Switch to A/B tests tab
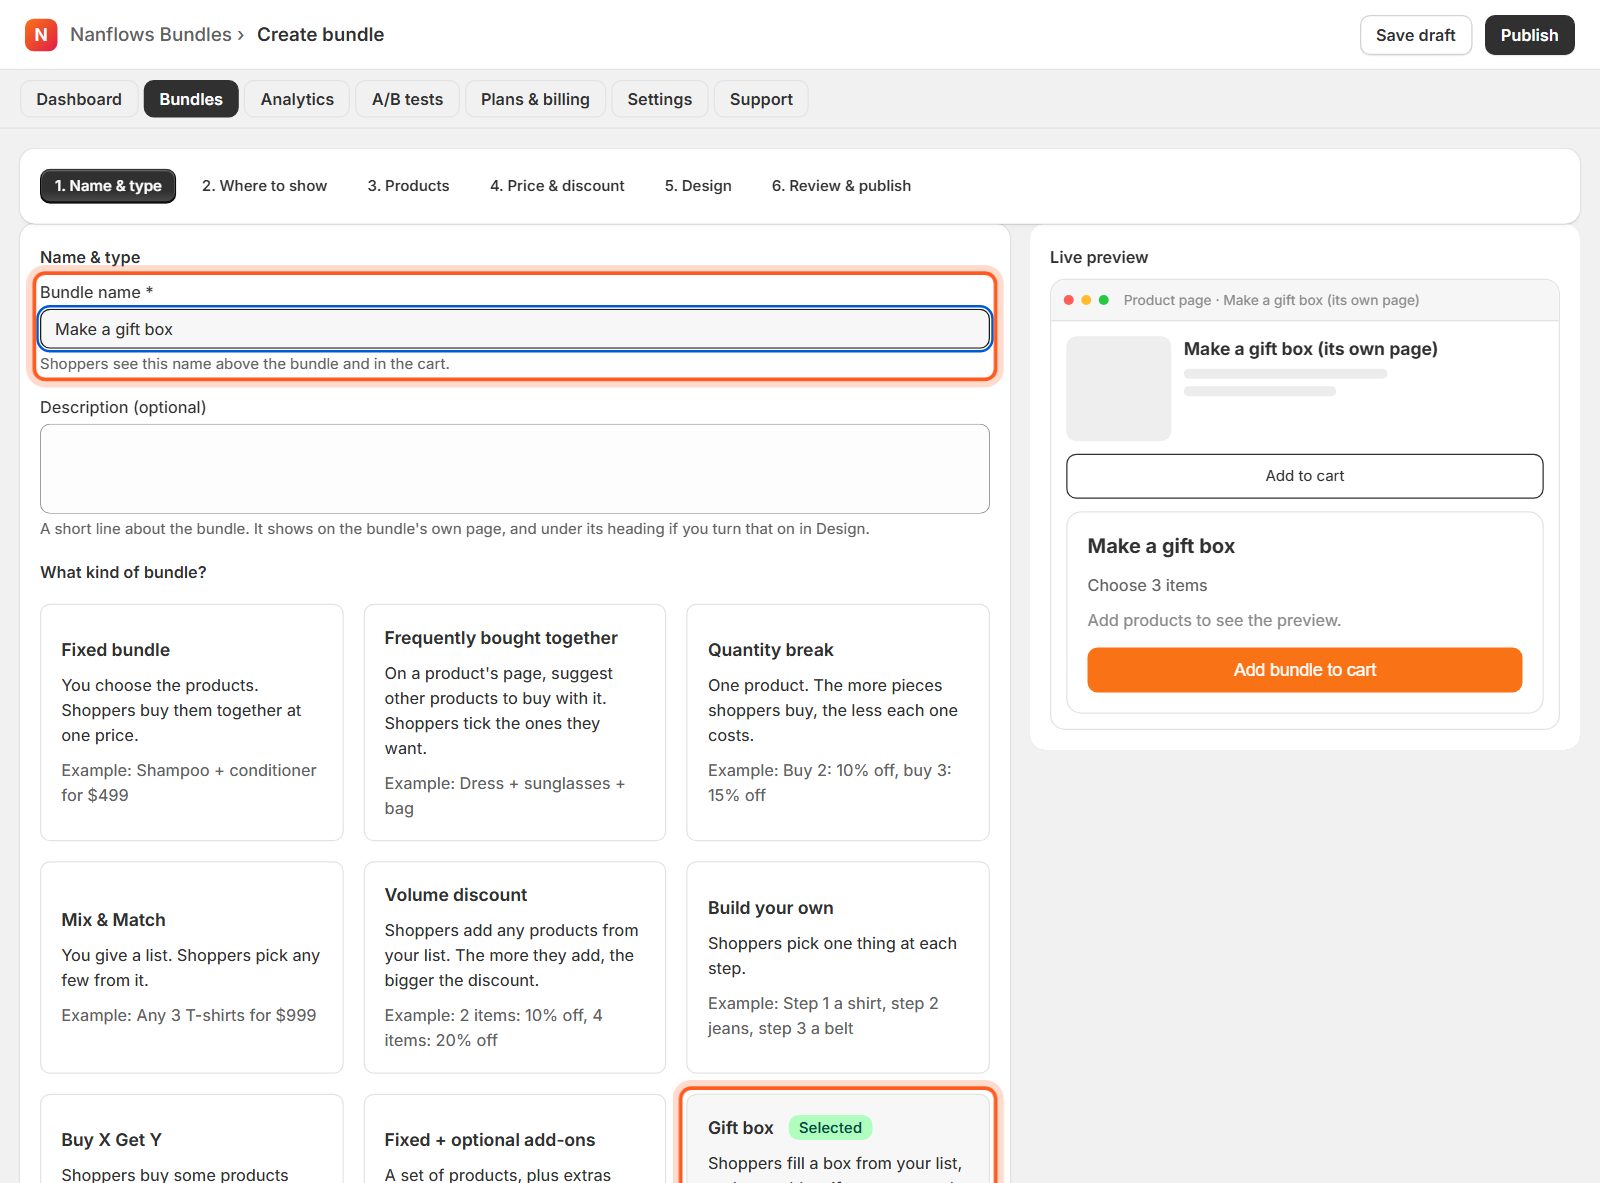Screen dimensions: 1600x1183 [407, 99]
